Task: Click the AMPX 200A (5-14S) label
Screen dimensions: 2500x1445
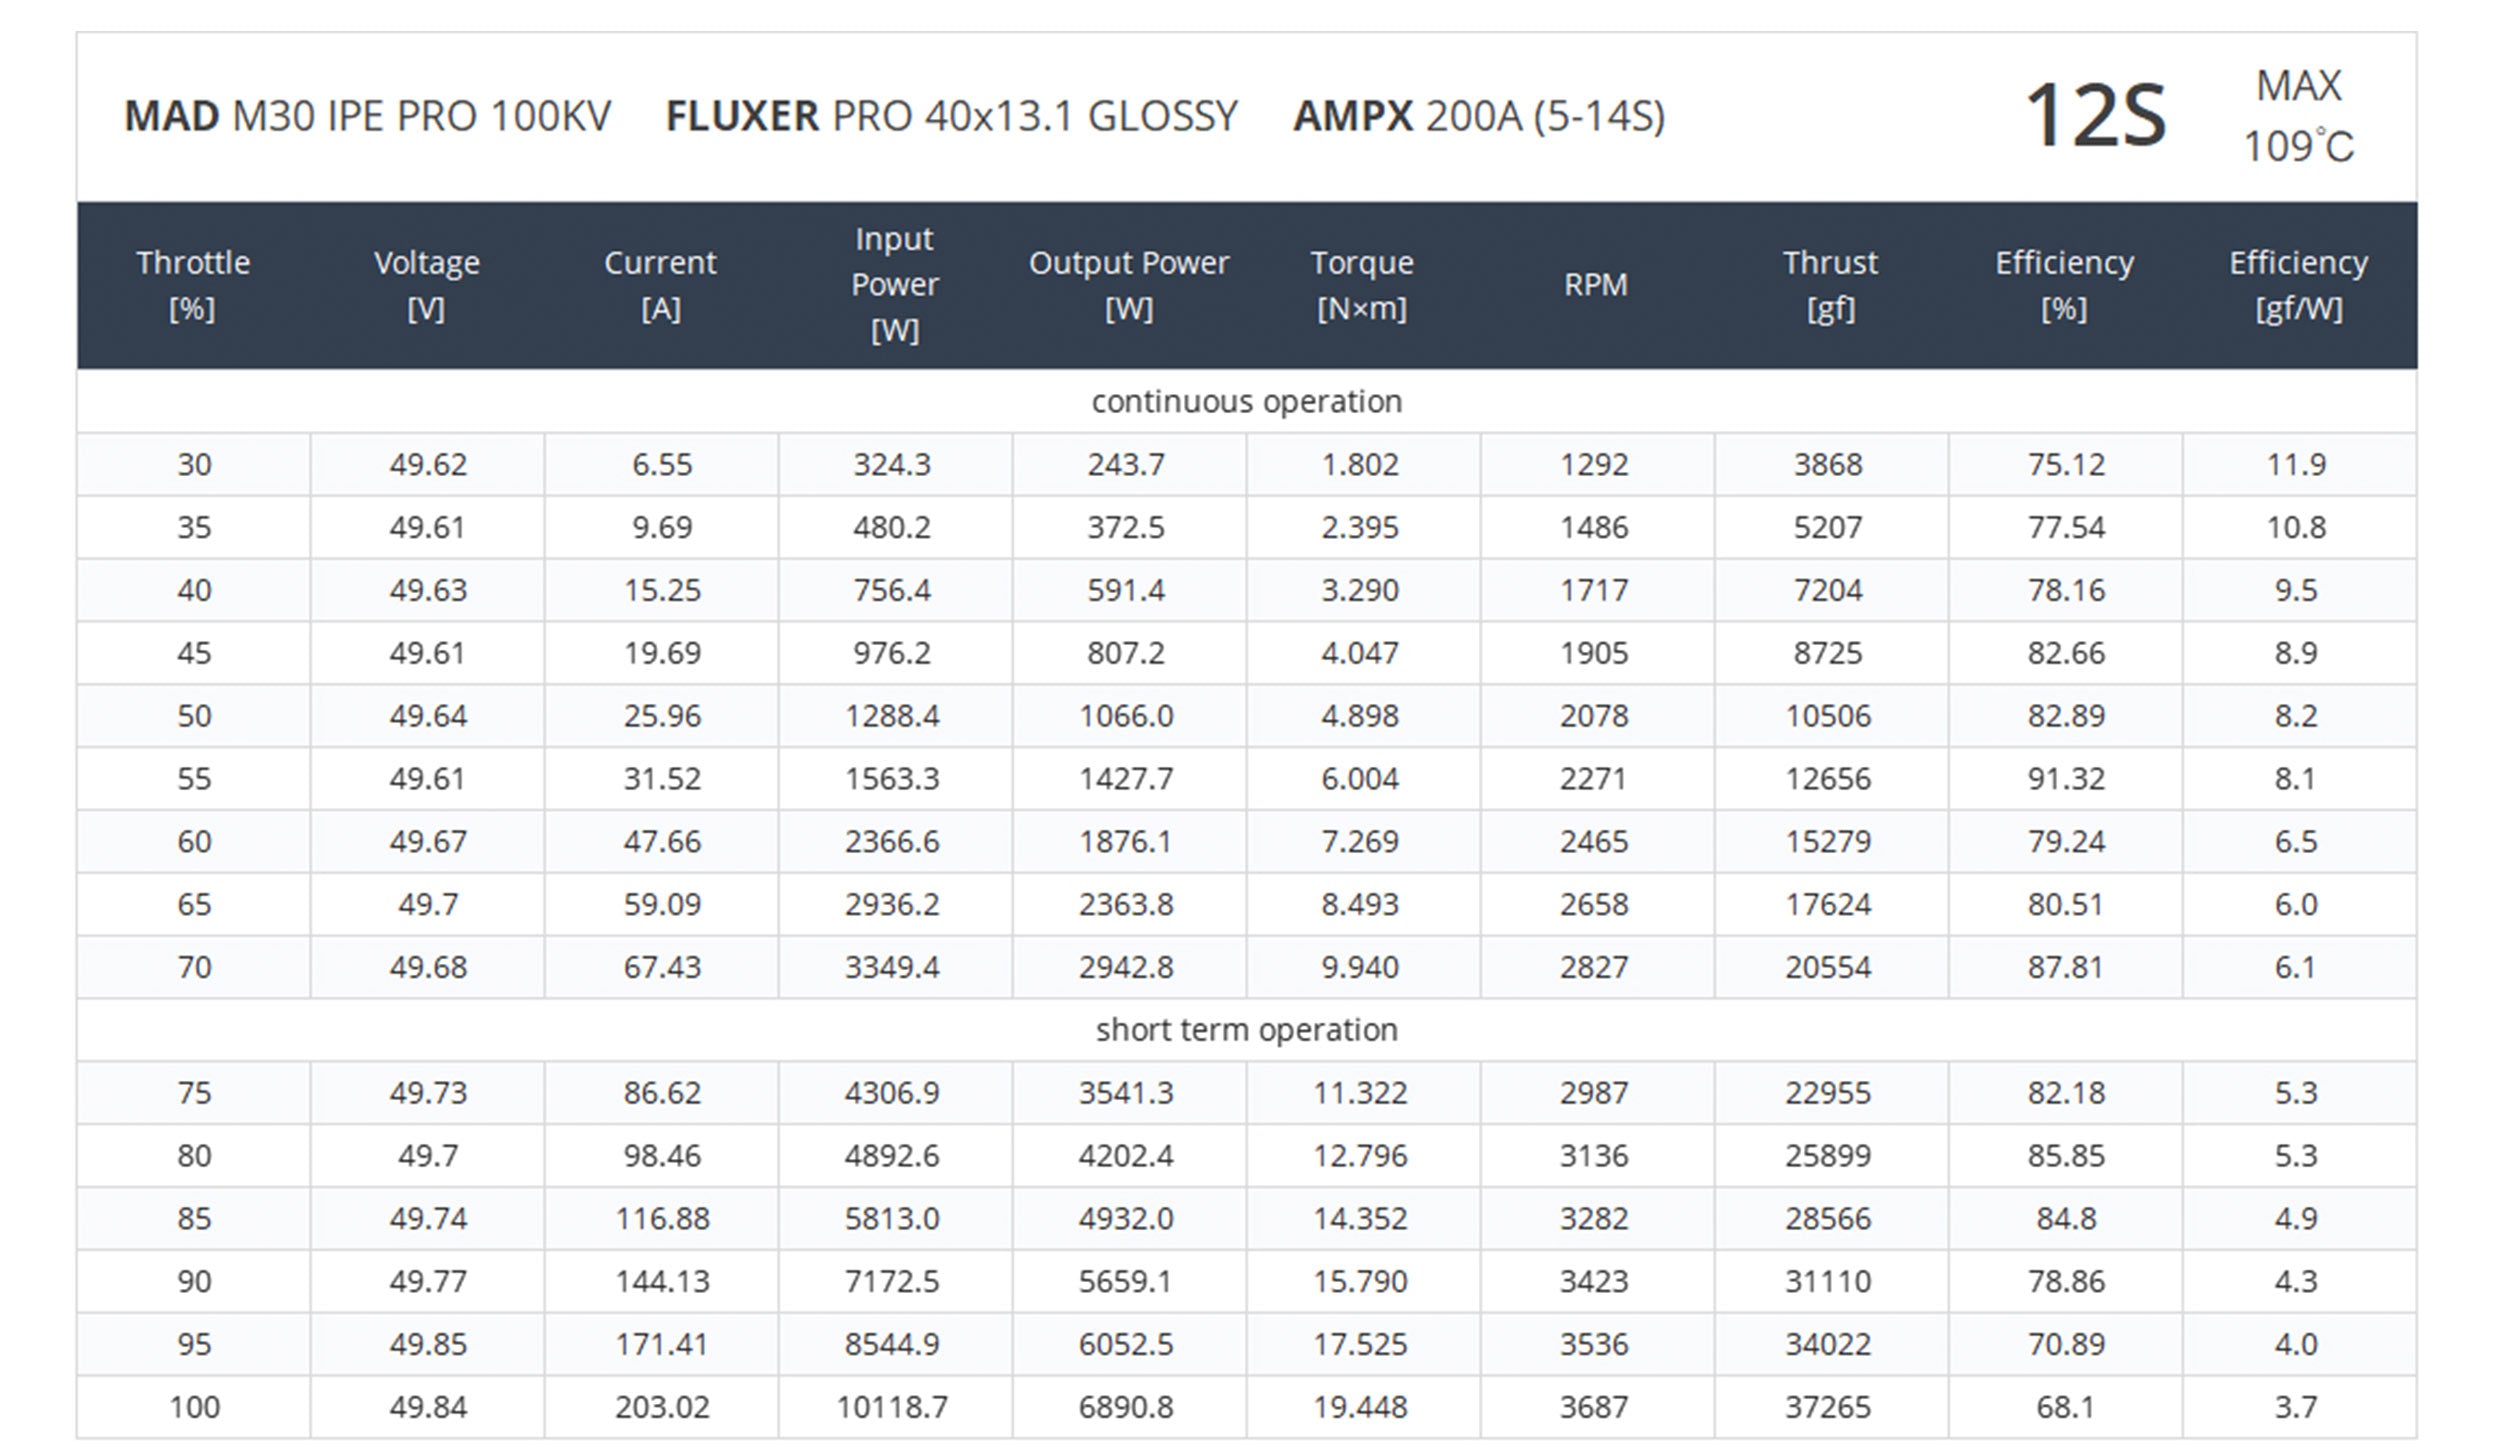Action: tap(1478, 117)
